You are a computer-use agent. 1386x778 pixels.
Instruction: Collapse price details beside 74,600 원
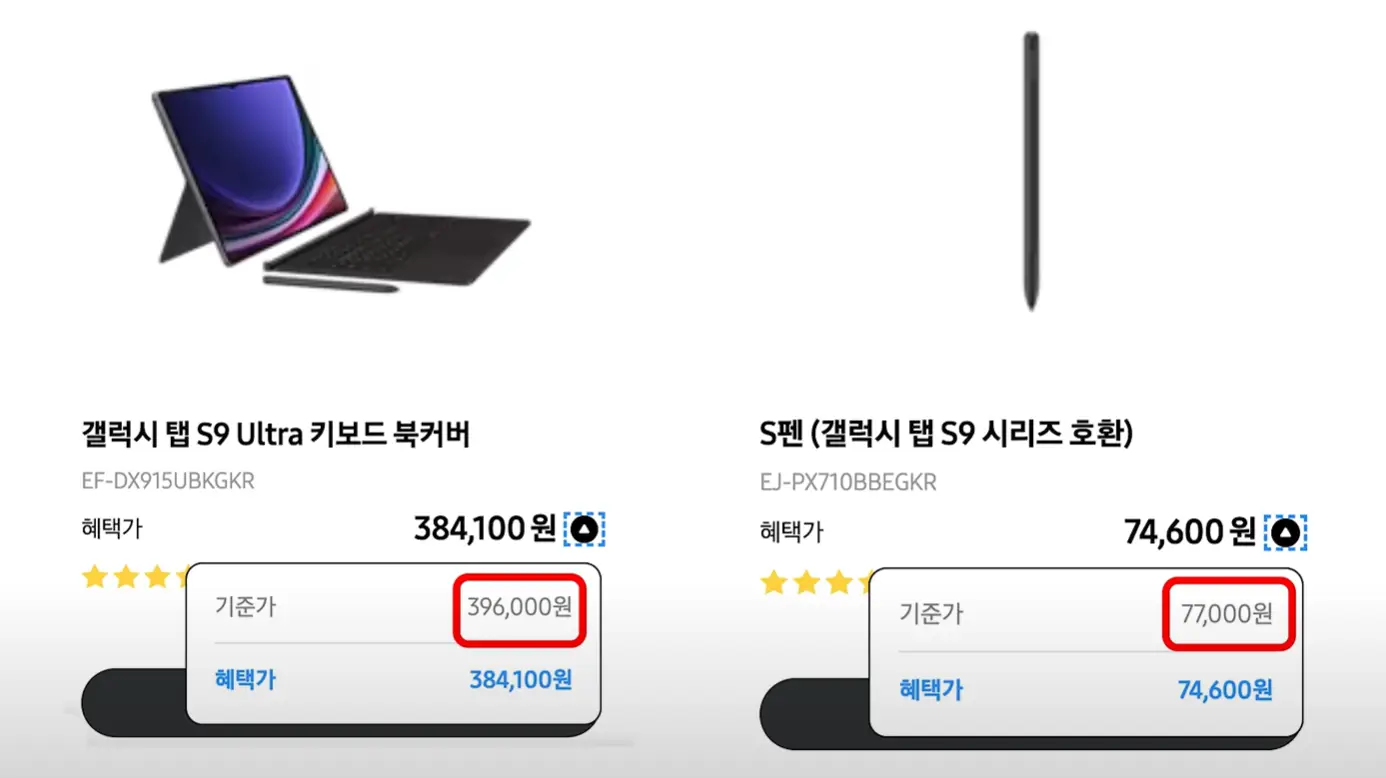[1287, 532]
